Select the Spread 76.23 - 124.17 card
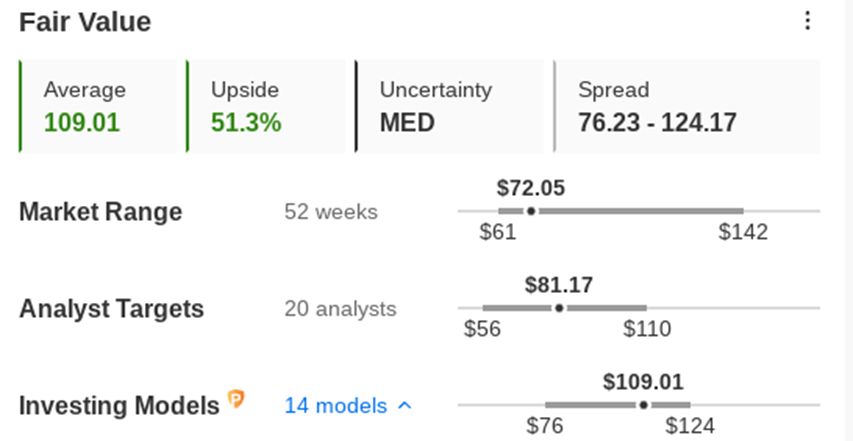The width and height of the screenshot is (853, 441). (x=687, y=106)
